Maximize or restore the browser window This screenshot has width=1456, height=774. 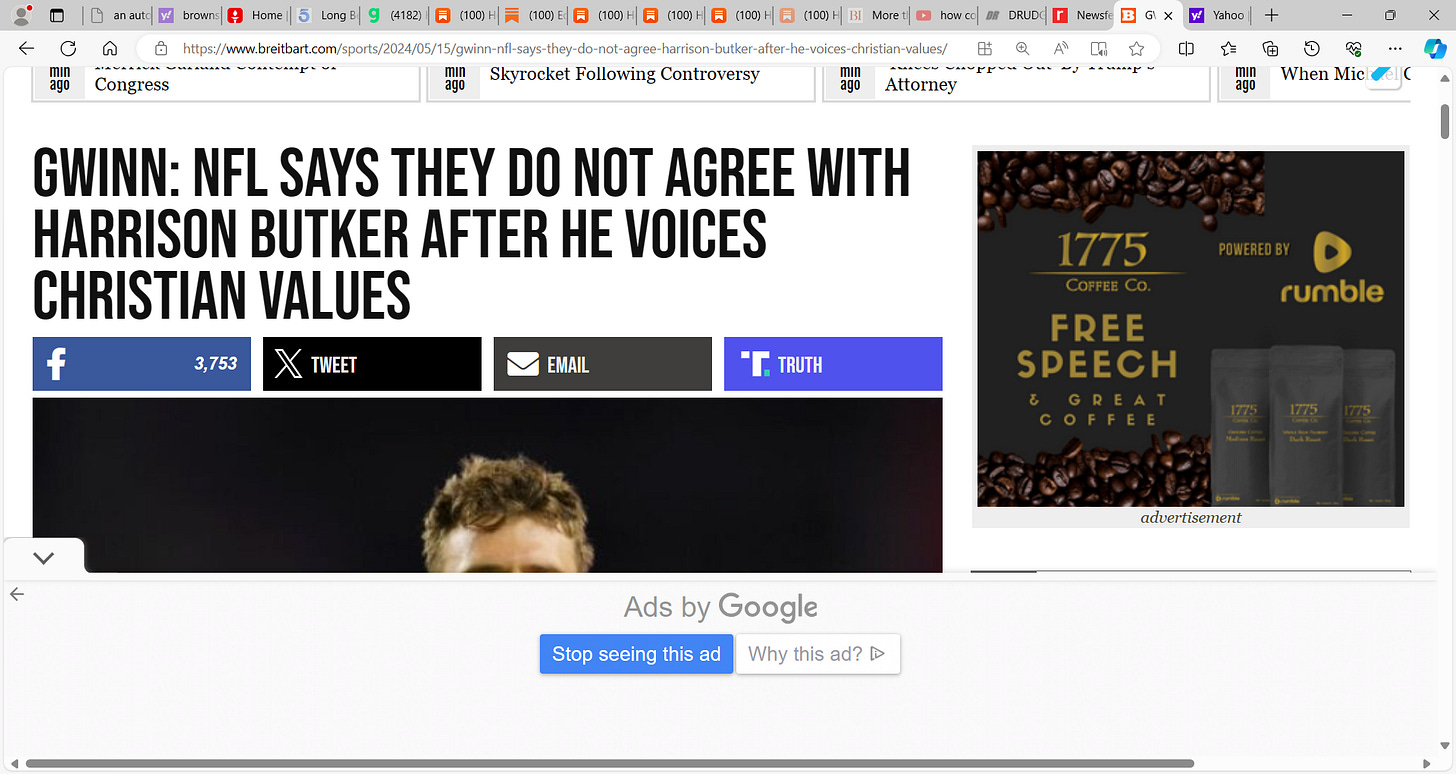pos(1390,15)
